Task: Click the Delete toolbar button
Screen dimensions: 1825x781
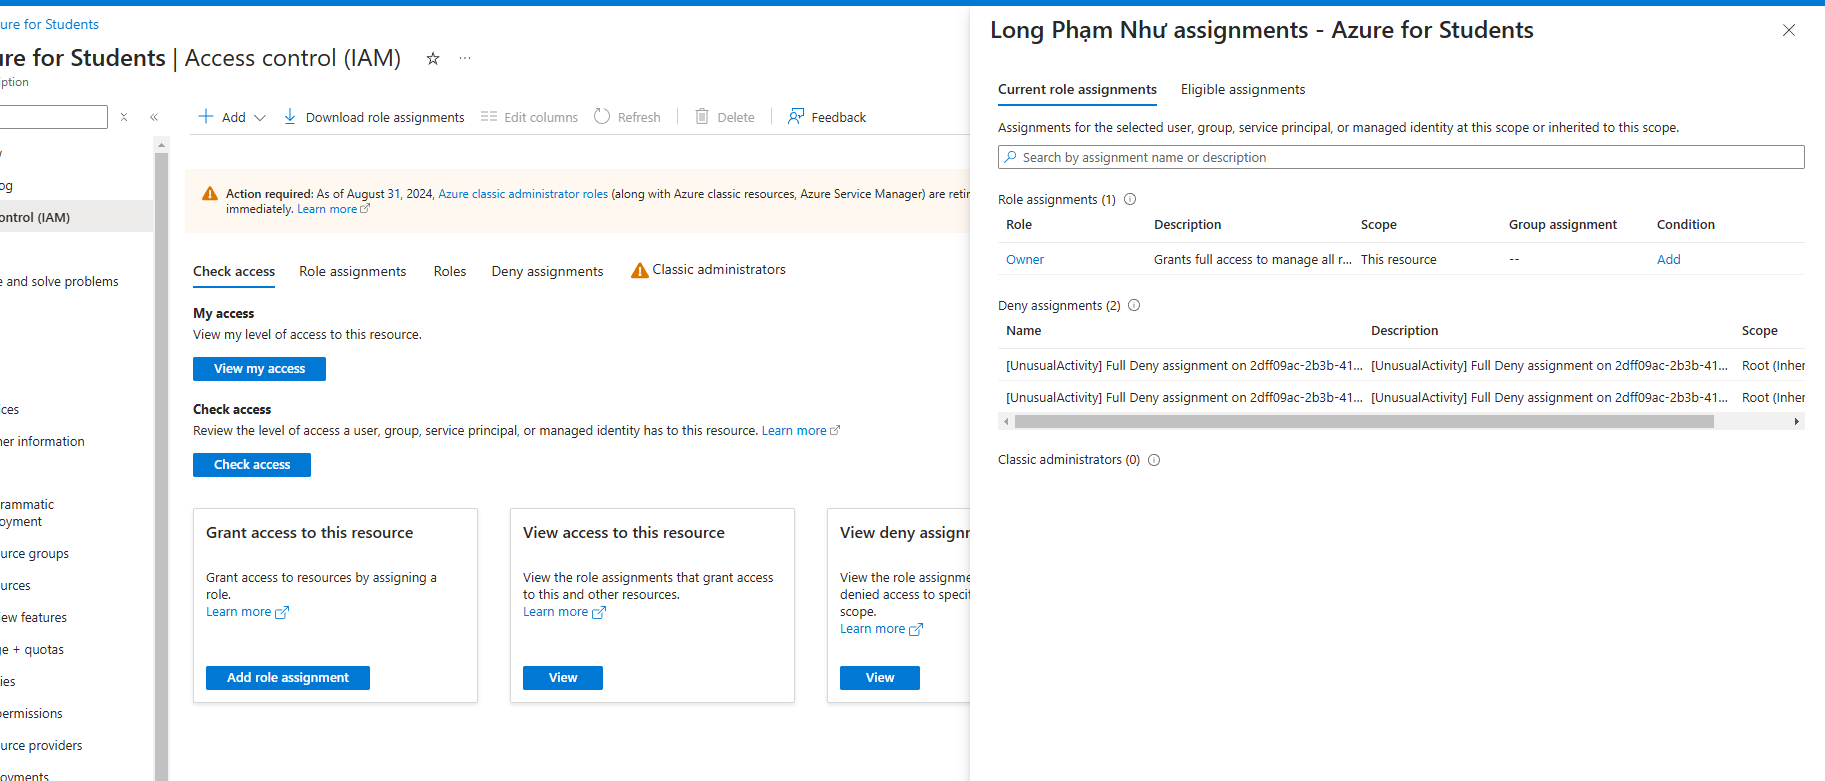Action: (725, 117)
